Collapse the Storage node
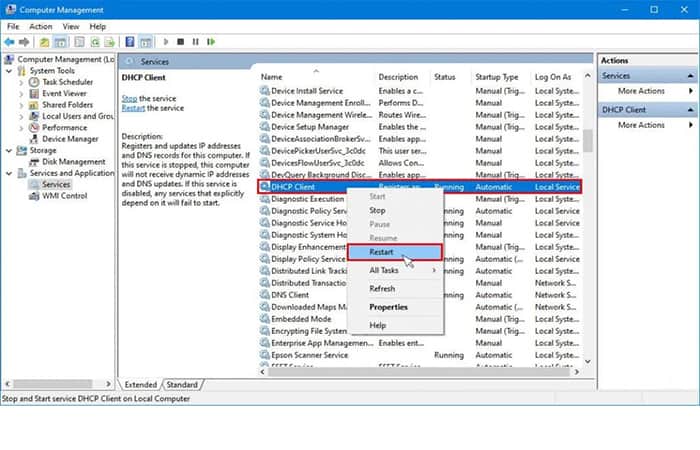 [9, 151]
